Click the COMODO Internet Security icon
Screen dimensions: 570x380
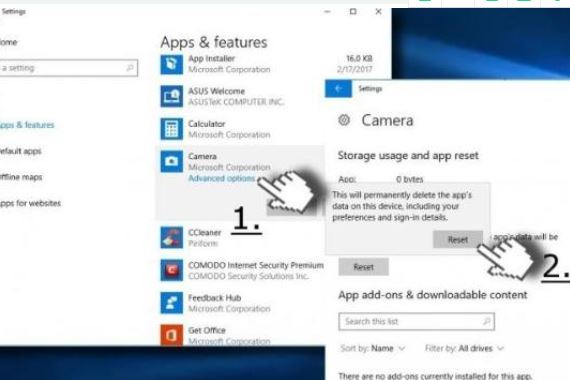pos(172,270)
